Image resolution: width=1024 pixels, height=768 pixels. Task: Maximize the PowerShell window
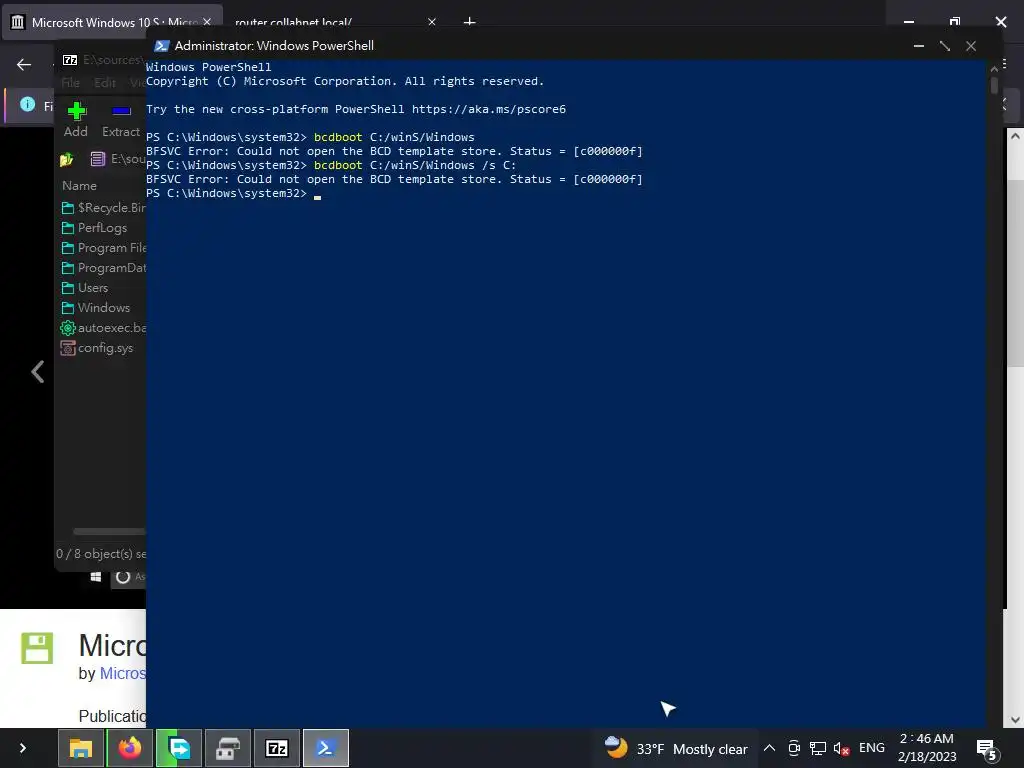[x=945, y=46]
